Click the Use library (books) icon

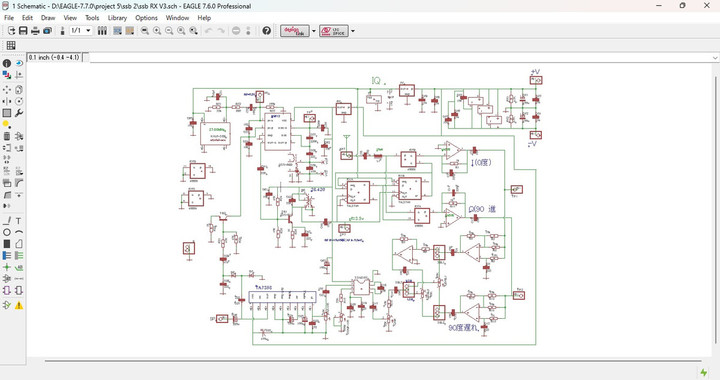pyautogui.click(x=102, y=31)
